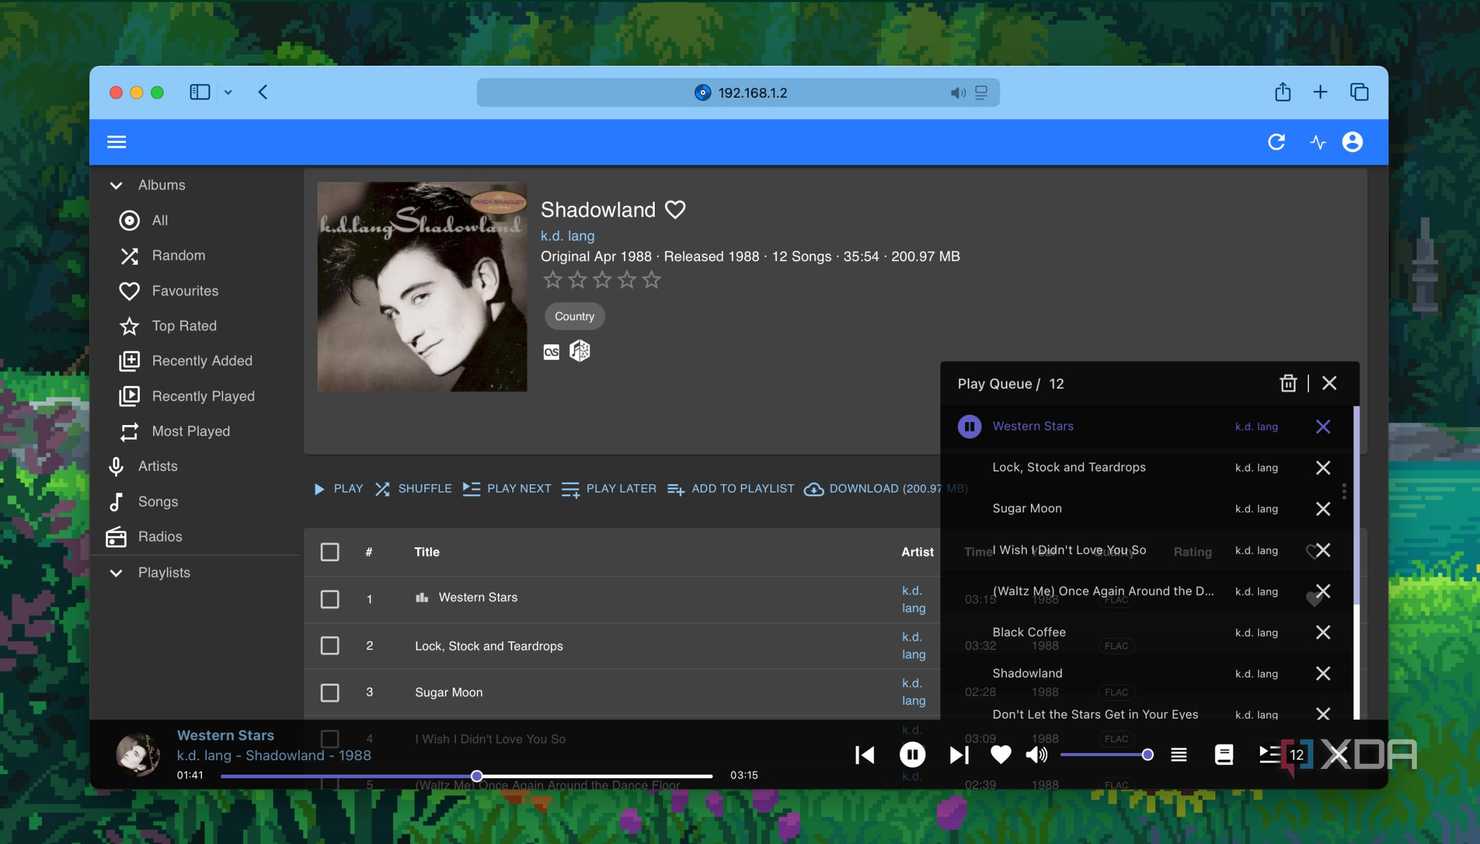Show the Safari tab overview
This screenshot has height=844, width=1480.
click(1359, 92)
